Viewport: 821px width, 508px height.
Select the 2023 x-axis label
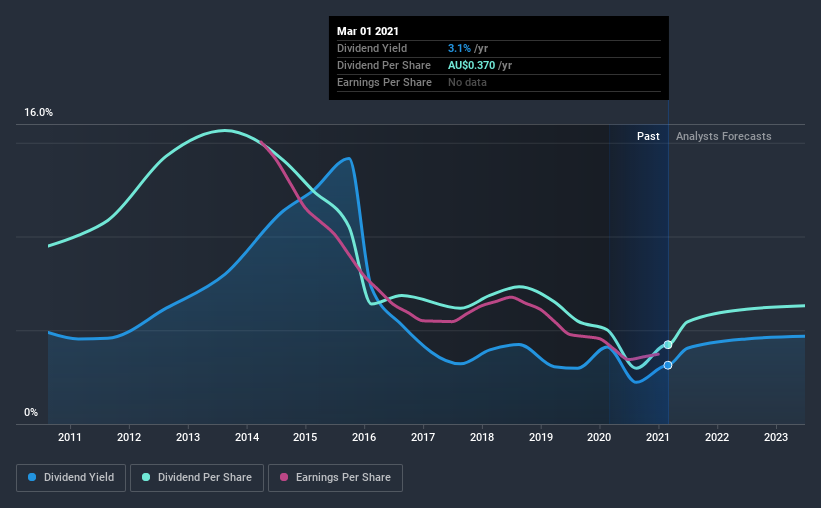(x=775, y=437)
